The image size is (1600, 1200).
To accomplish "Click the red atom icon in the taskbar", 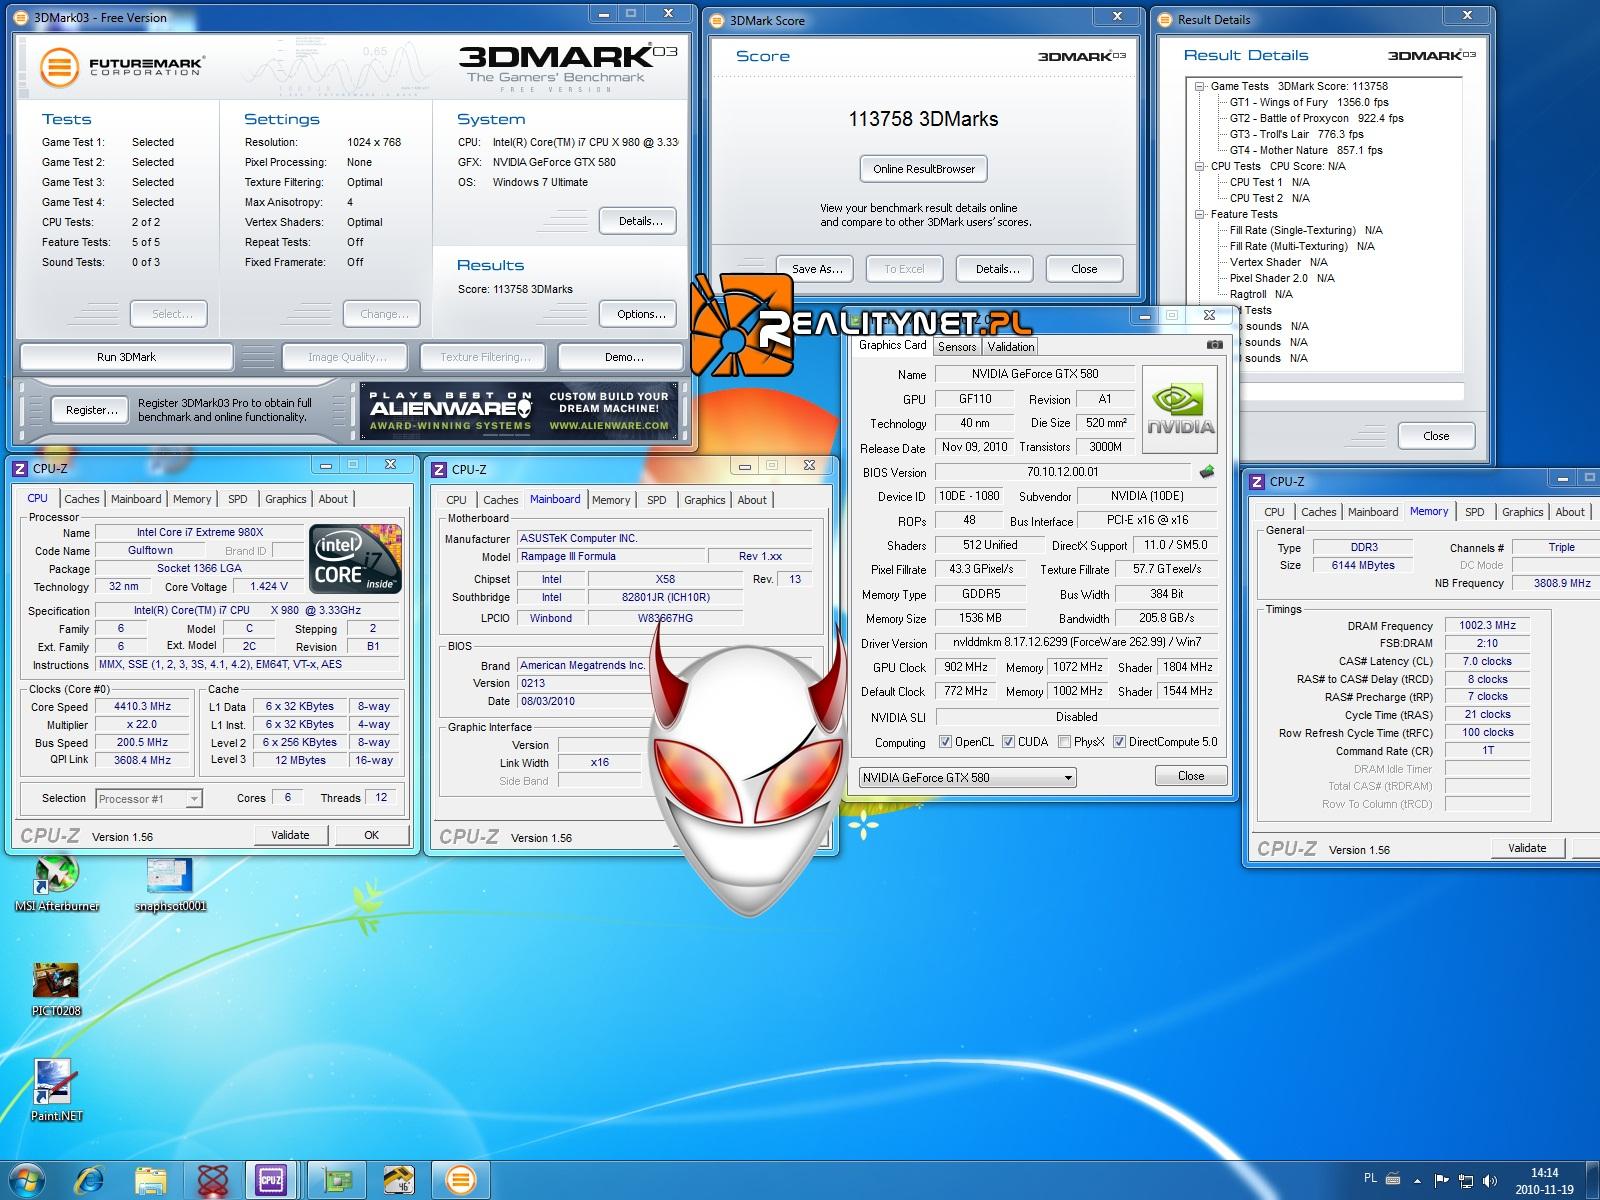I will (212, 1180).
